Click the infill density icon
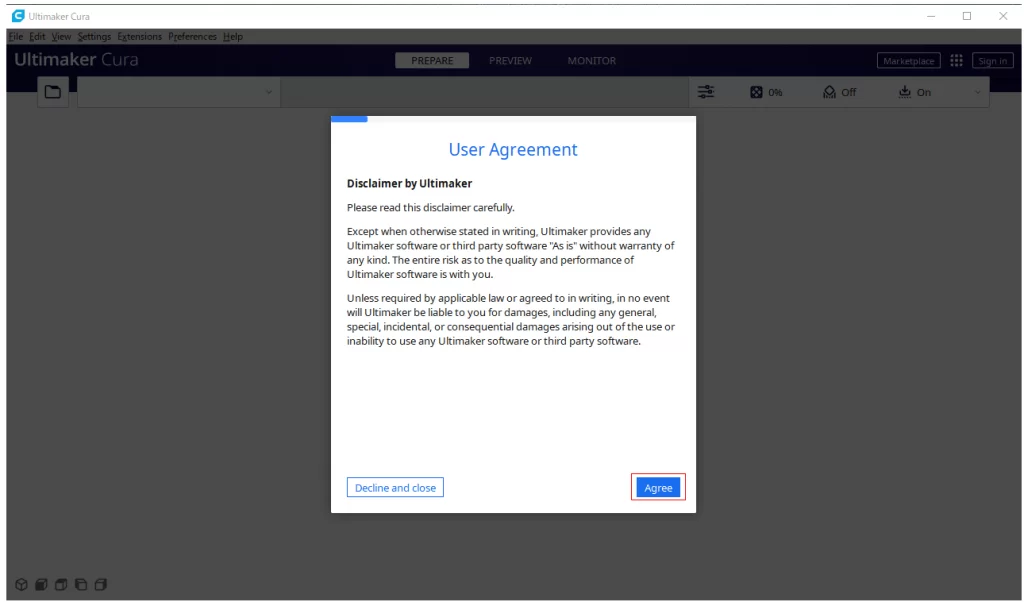Image resolution: width=1024 pixels, height=602 pixels. coord(756,92)
